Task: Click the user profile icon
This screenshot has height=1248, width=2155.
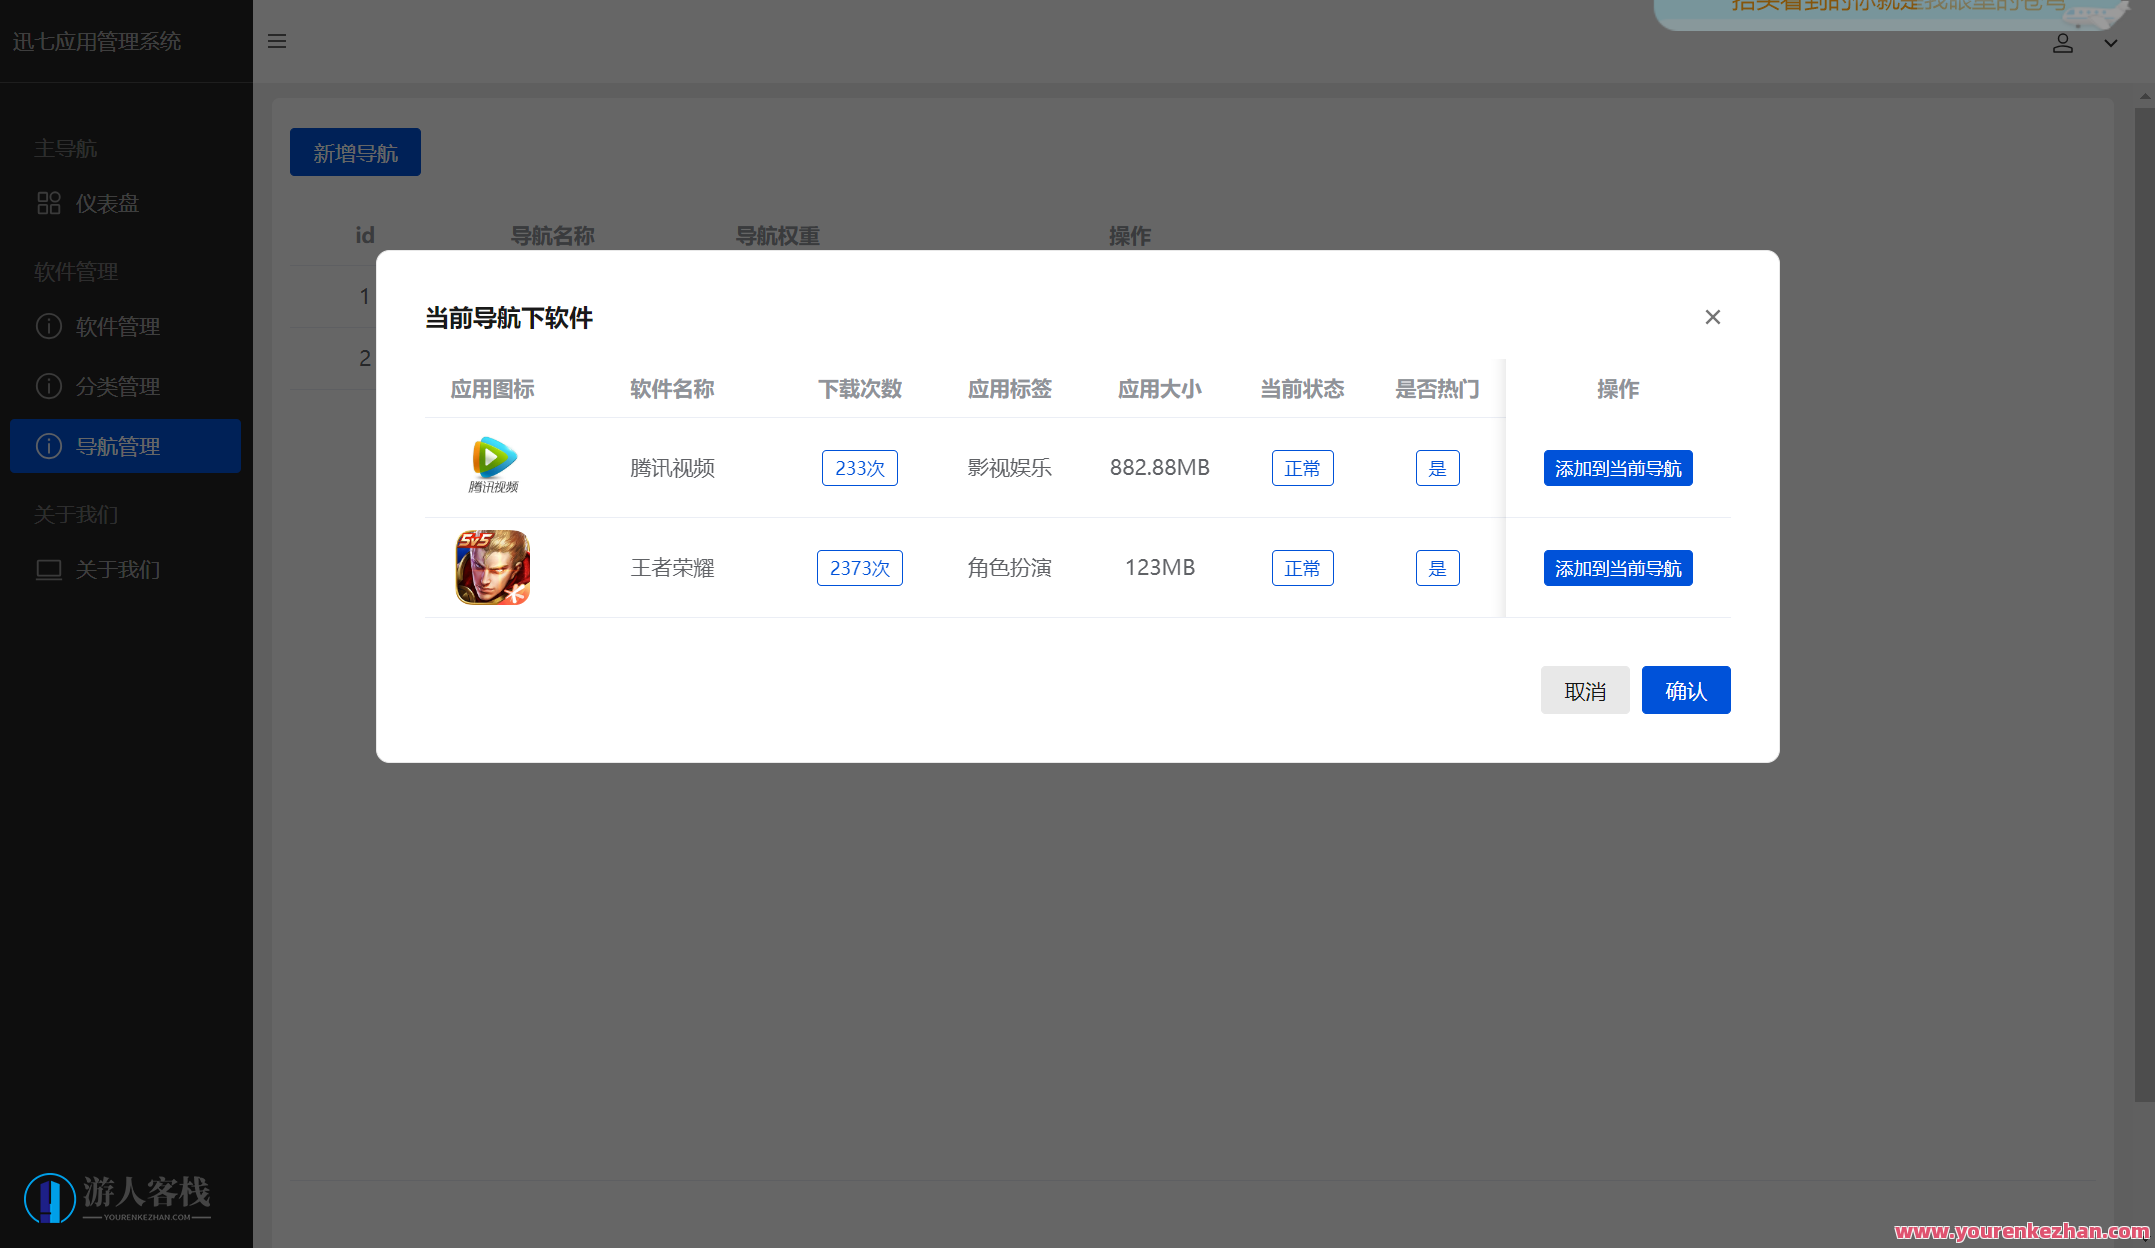Action: point(2062,43)
